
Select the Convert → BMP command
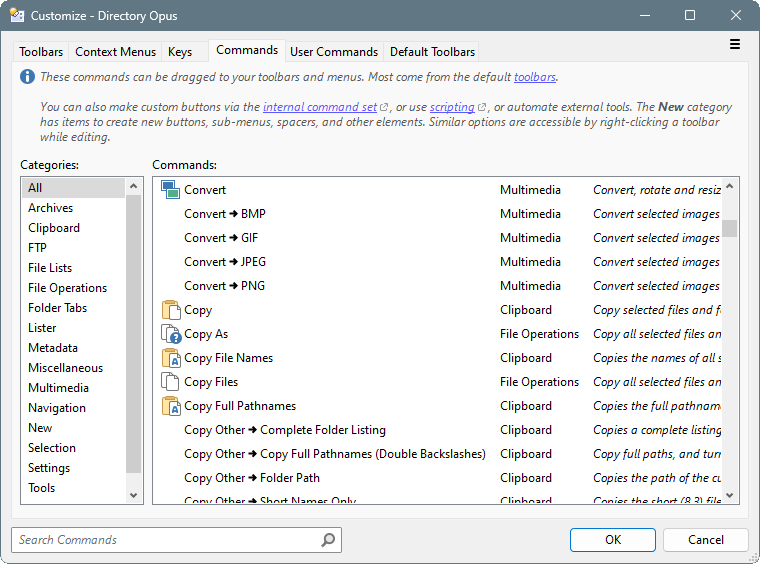coord(437,214)
